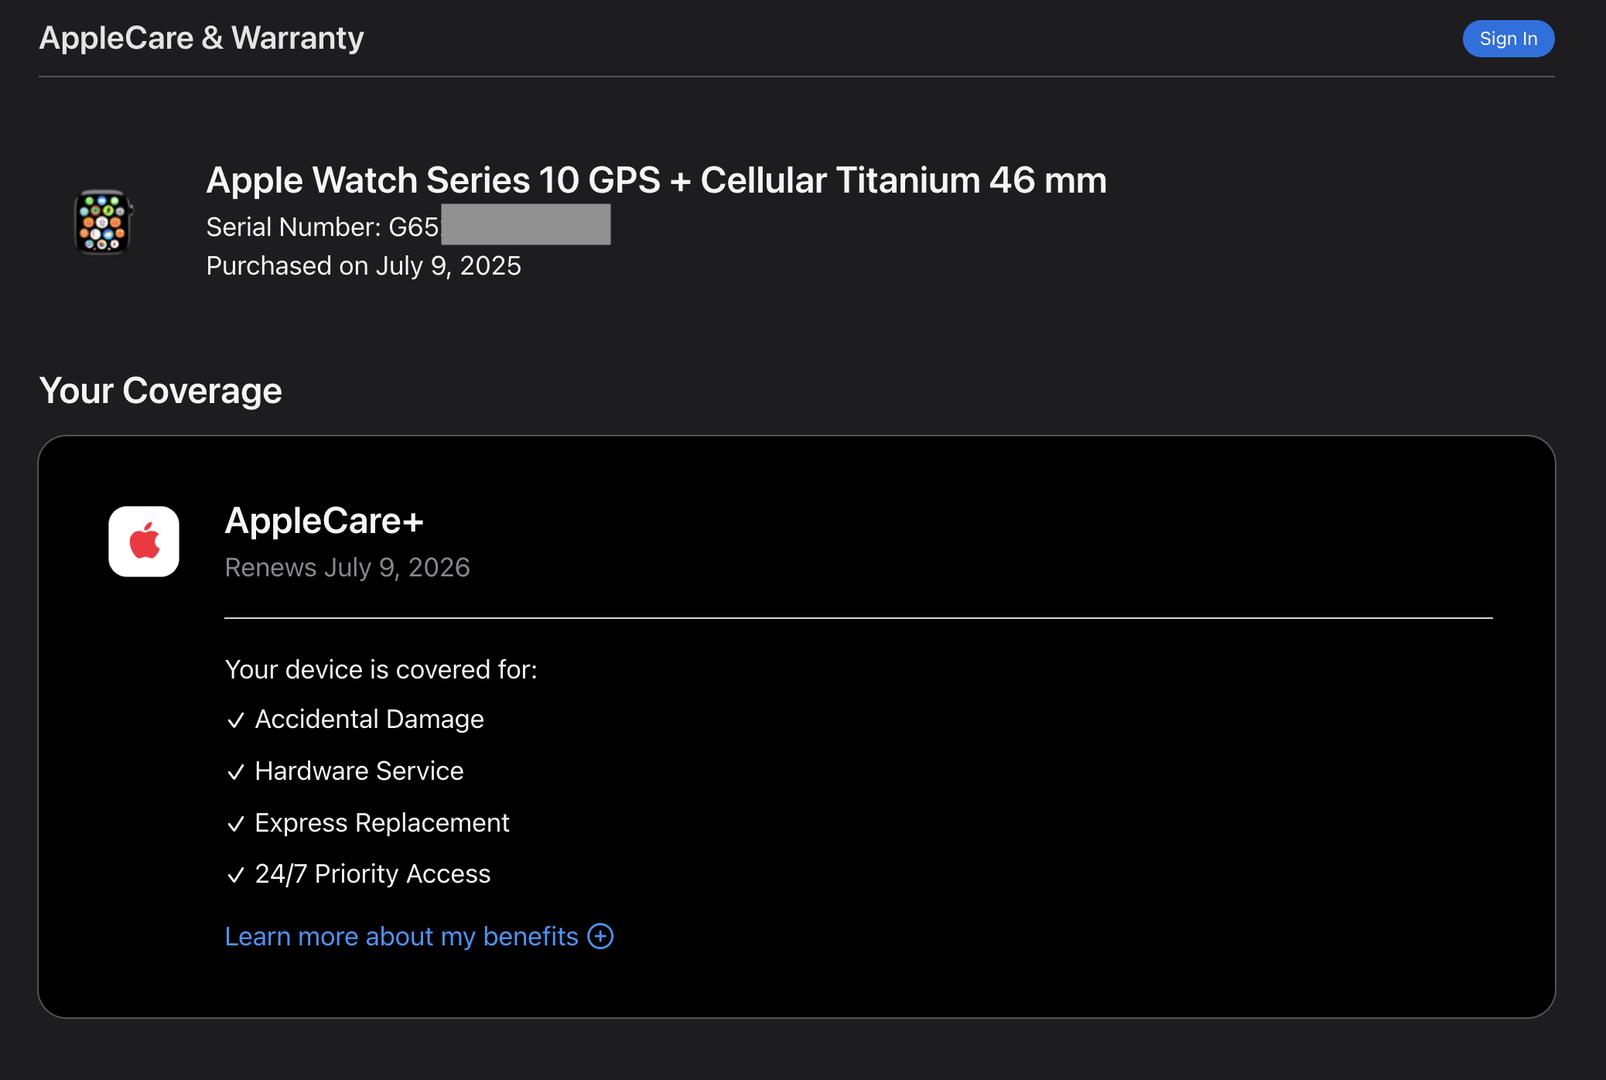Viewport: 1606px width, 1080px height.
Task: Click the checkmark next to Hardware Service
Action: pyautogui.click(x=236, y=773)
